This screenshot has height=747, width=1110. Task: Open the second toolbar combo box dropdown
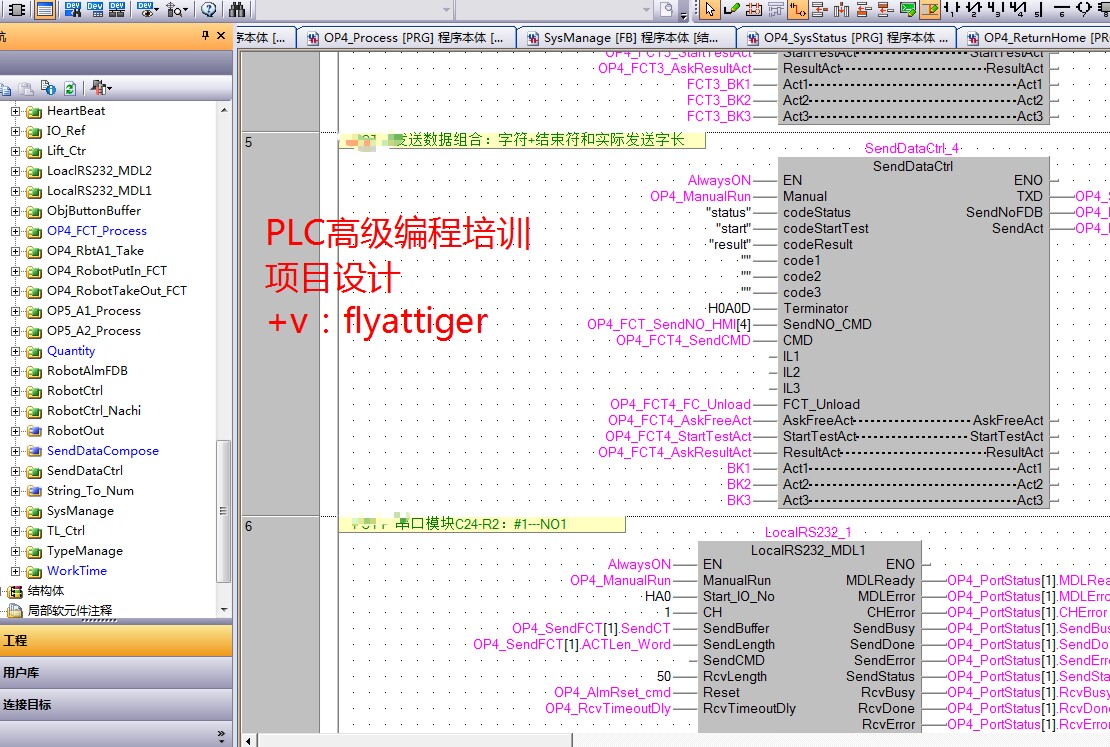click(646, 9)
